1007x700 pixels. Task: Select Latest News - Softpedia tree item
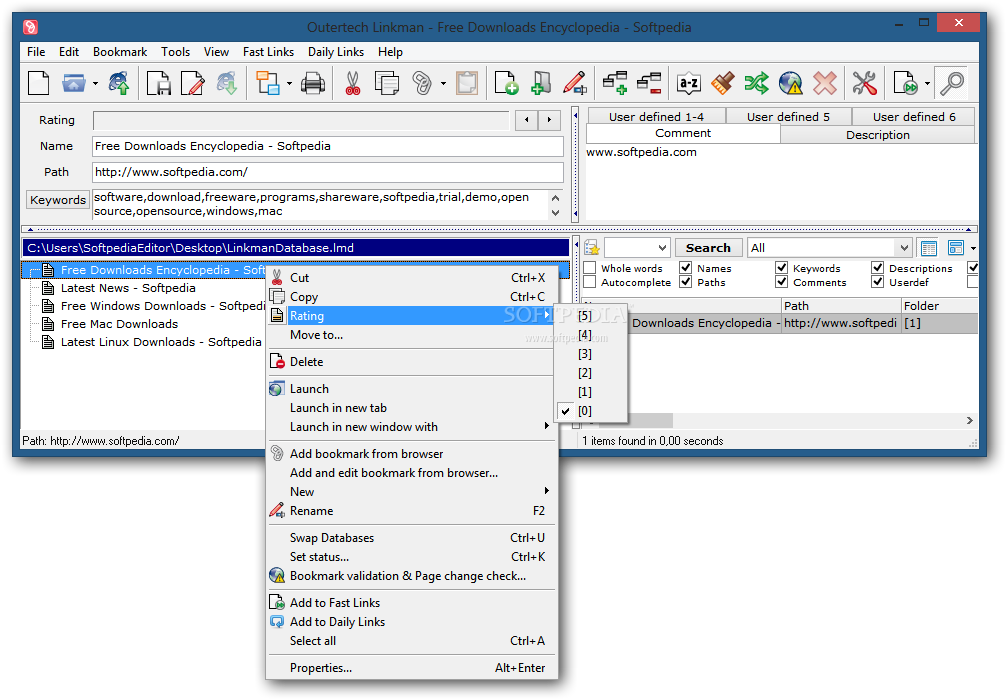pos(128,288)
